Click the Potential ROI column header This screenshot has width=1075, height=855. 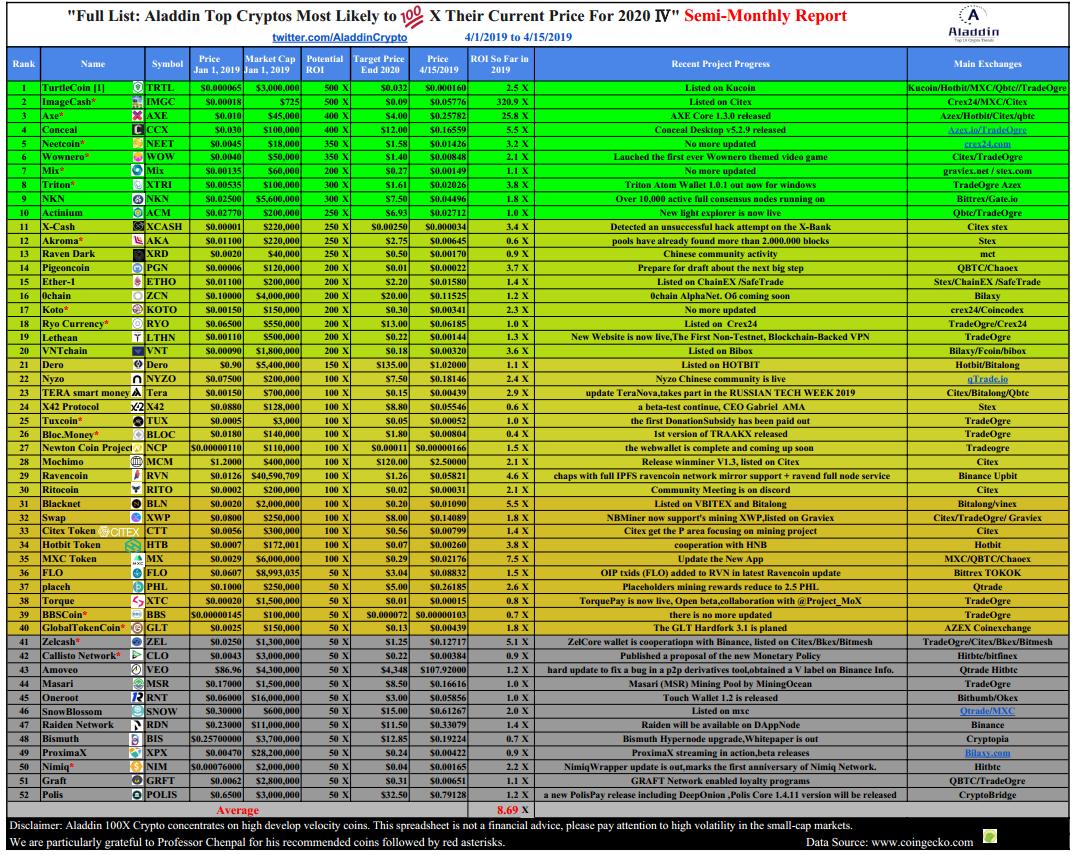[x=324, y=64]
